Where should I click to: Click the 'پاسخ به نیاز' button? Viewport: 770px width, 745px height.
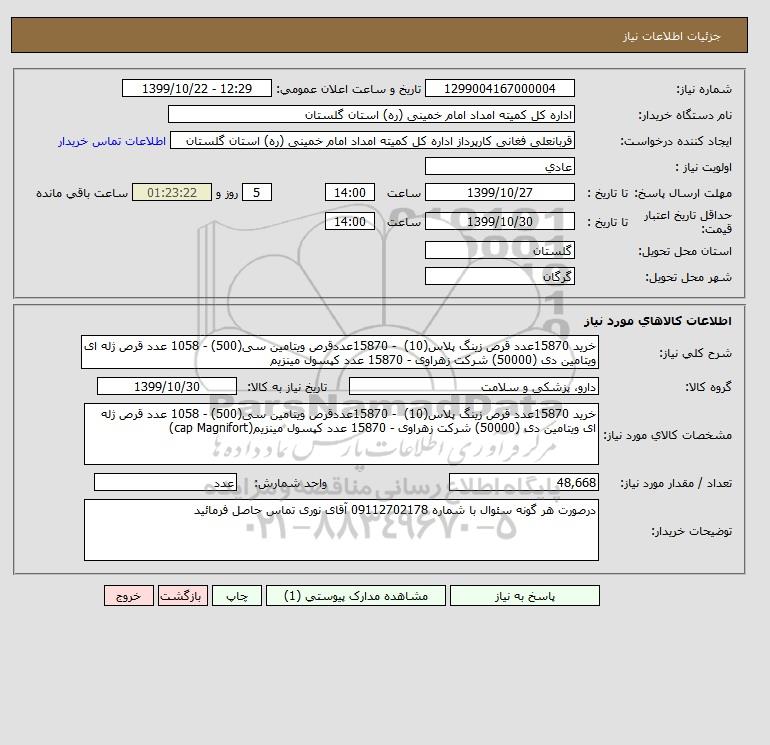pos(524,595)
